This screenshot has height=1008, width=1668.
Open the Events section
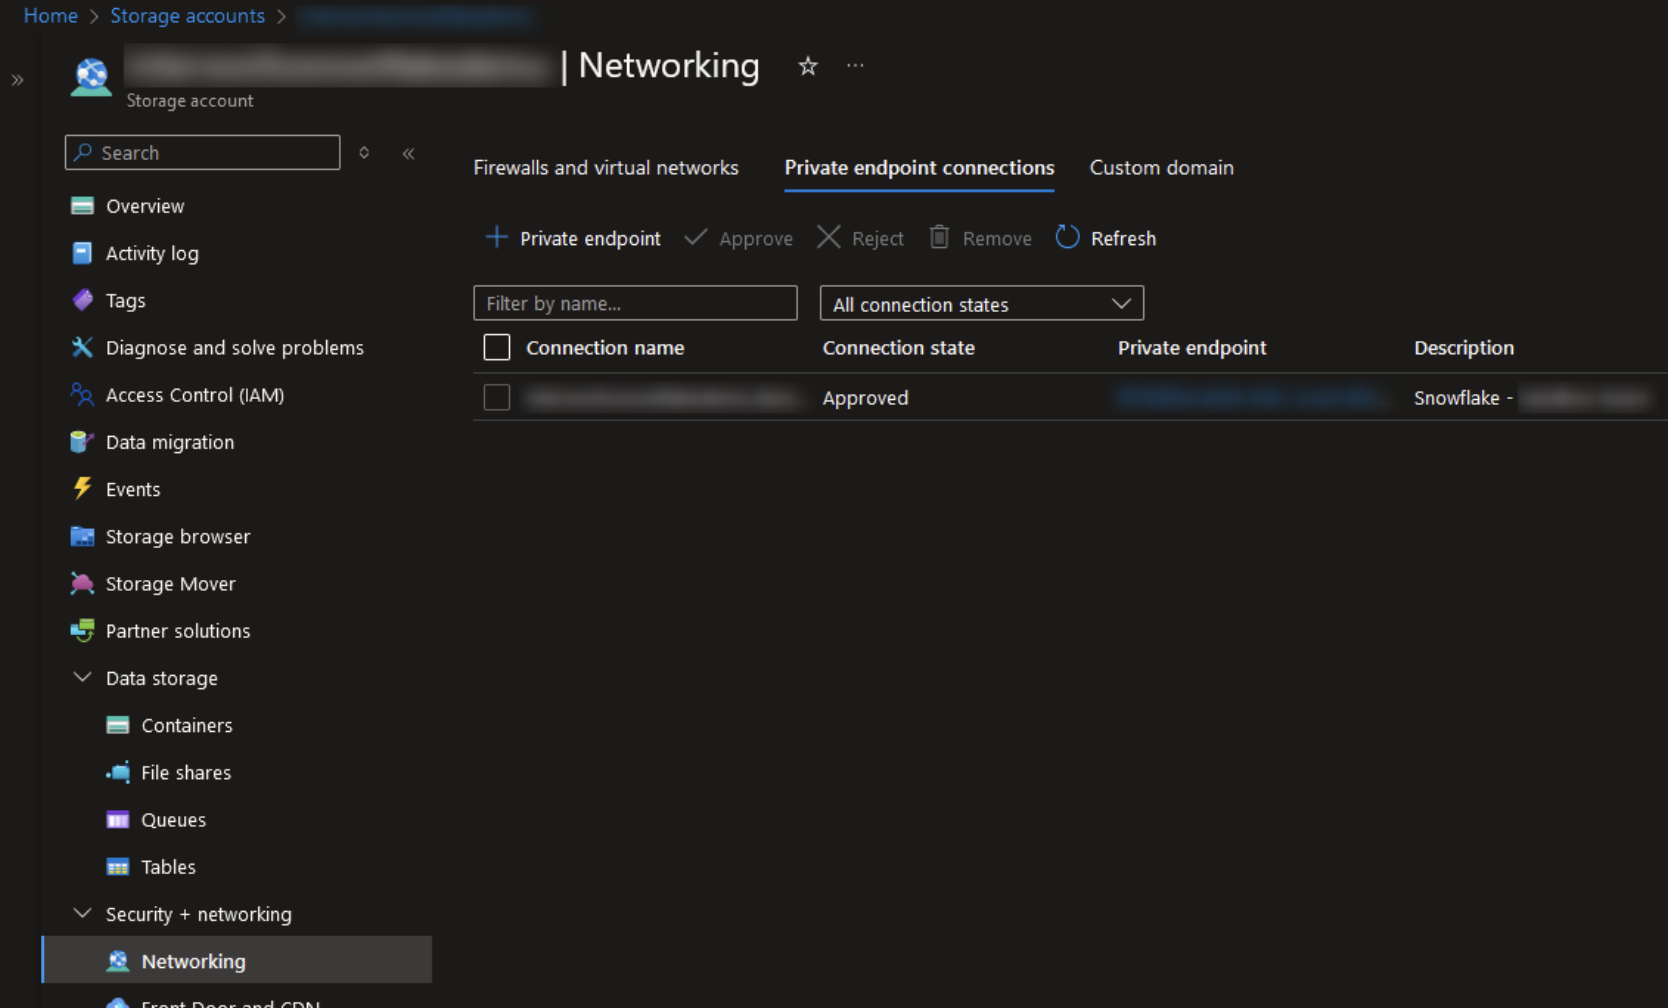[133, 489]
